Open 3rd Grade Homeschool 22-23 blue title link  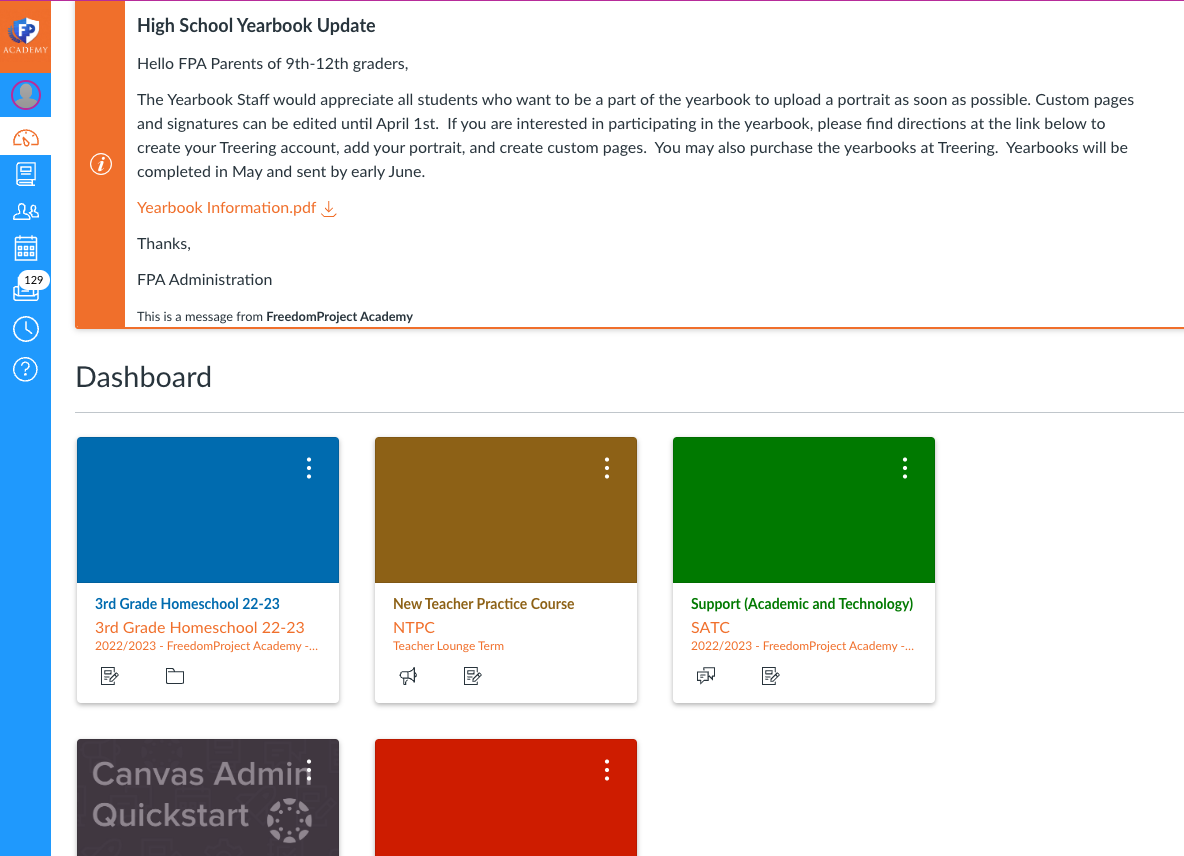coord(187,604)
